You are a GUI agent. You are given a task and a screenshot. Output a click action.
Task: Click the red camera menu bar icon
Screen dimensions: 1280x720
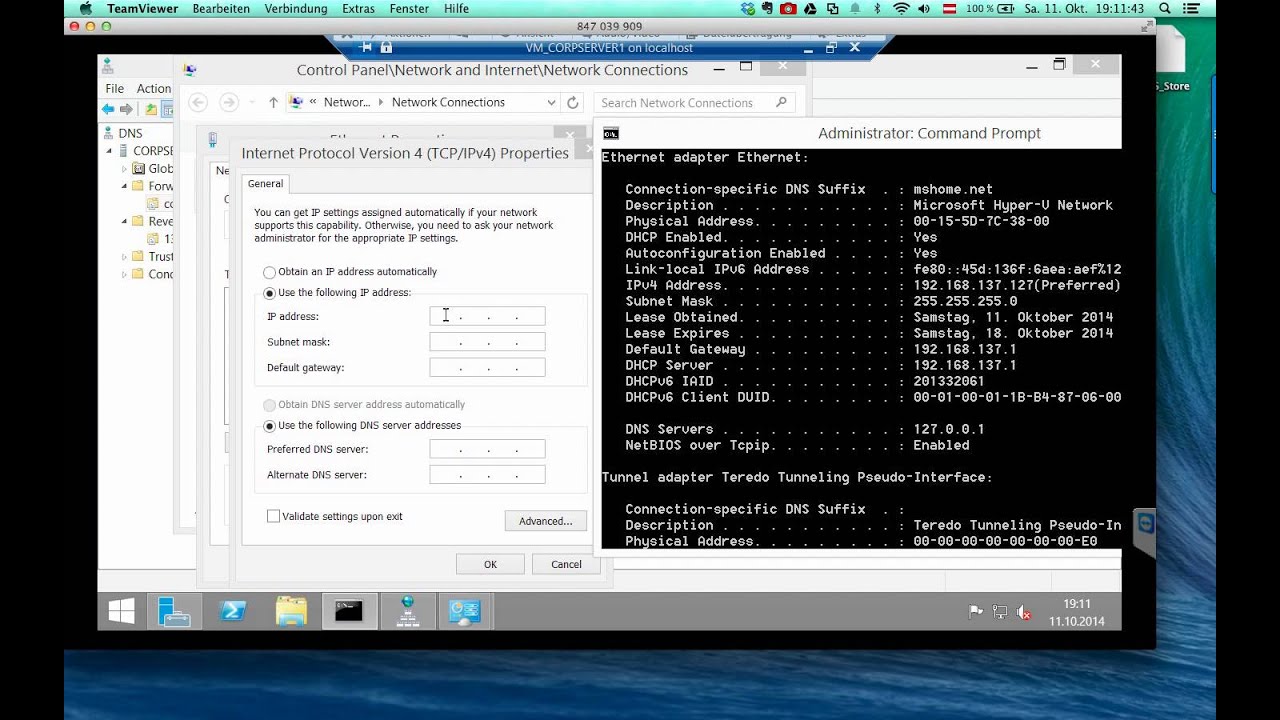pos(789,8)
